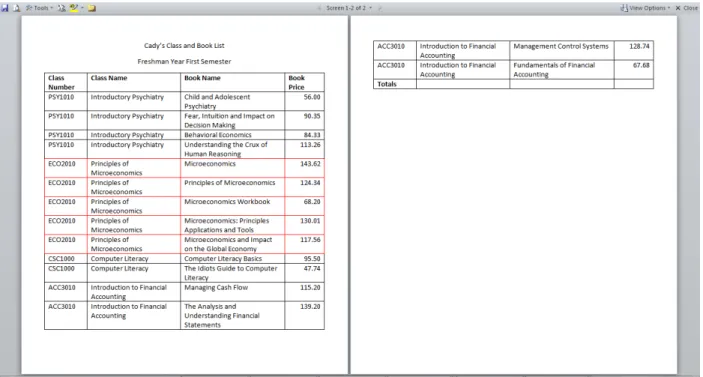Click the Microeconomics book cell priced 143.62
This screenshot has height=377, width=703.
(232, 168)
